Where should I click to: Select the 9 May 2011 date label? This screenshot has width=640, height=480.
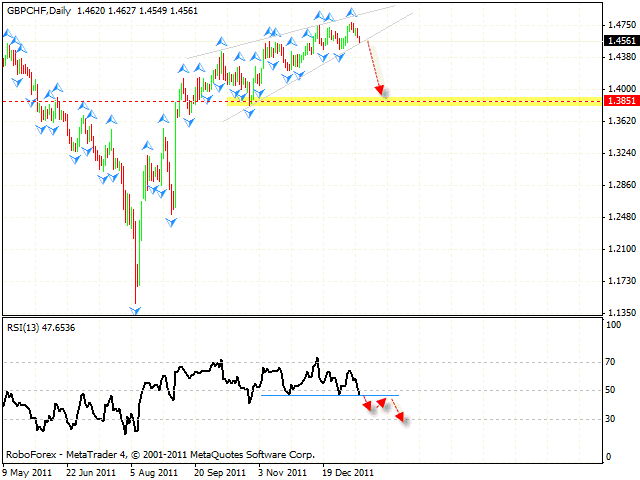(x=28, y=471)
